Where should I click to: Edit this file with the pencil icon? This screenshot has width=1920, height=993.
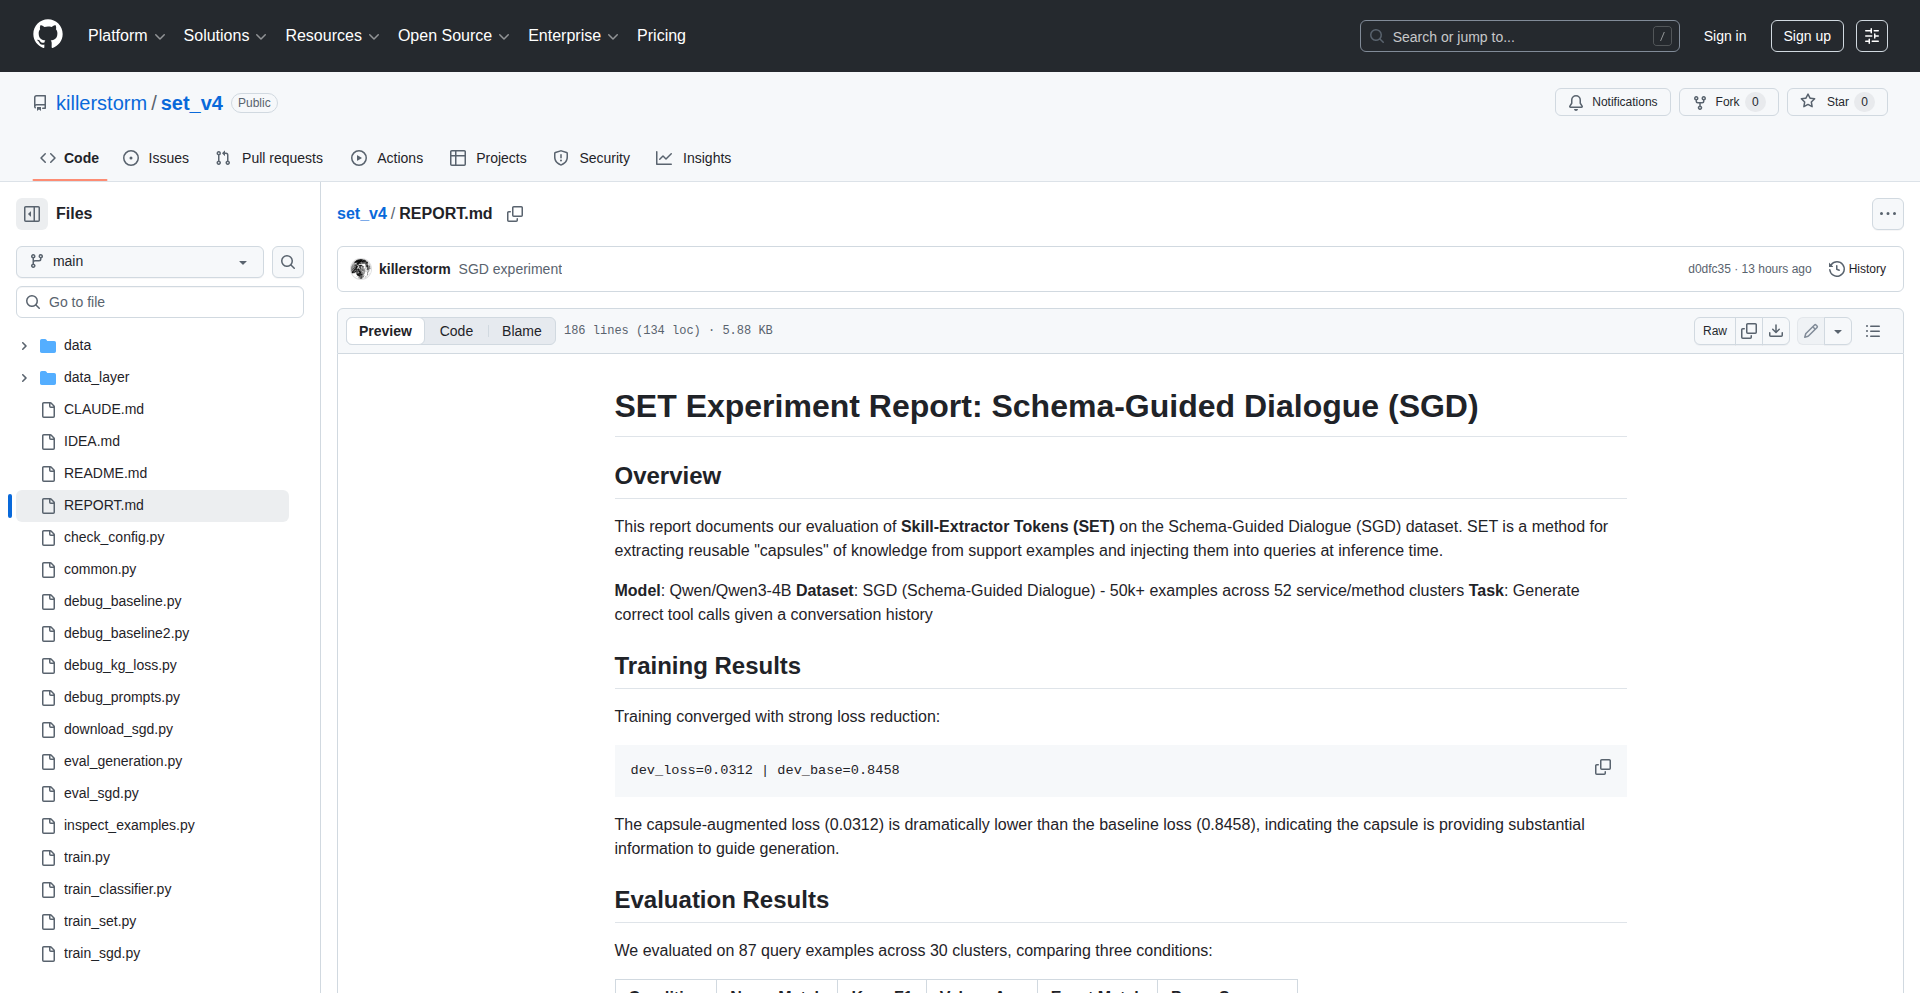tap(1810, 331)
